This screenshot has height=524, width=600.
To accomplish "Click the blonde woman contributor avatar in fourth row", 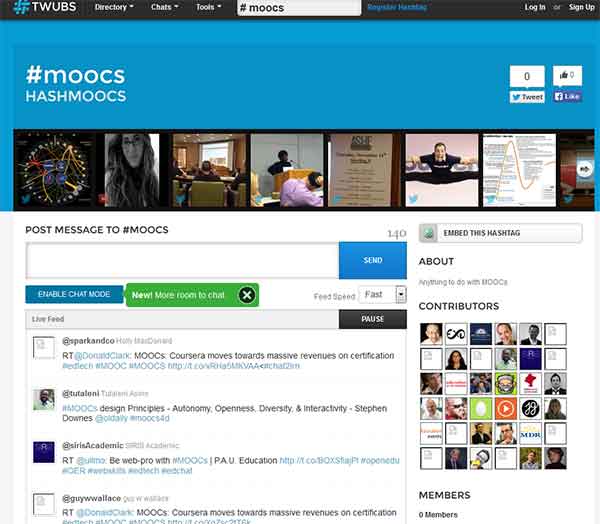I will tap(555, 408).
